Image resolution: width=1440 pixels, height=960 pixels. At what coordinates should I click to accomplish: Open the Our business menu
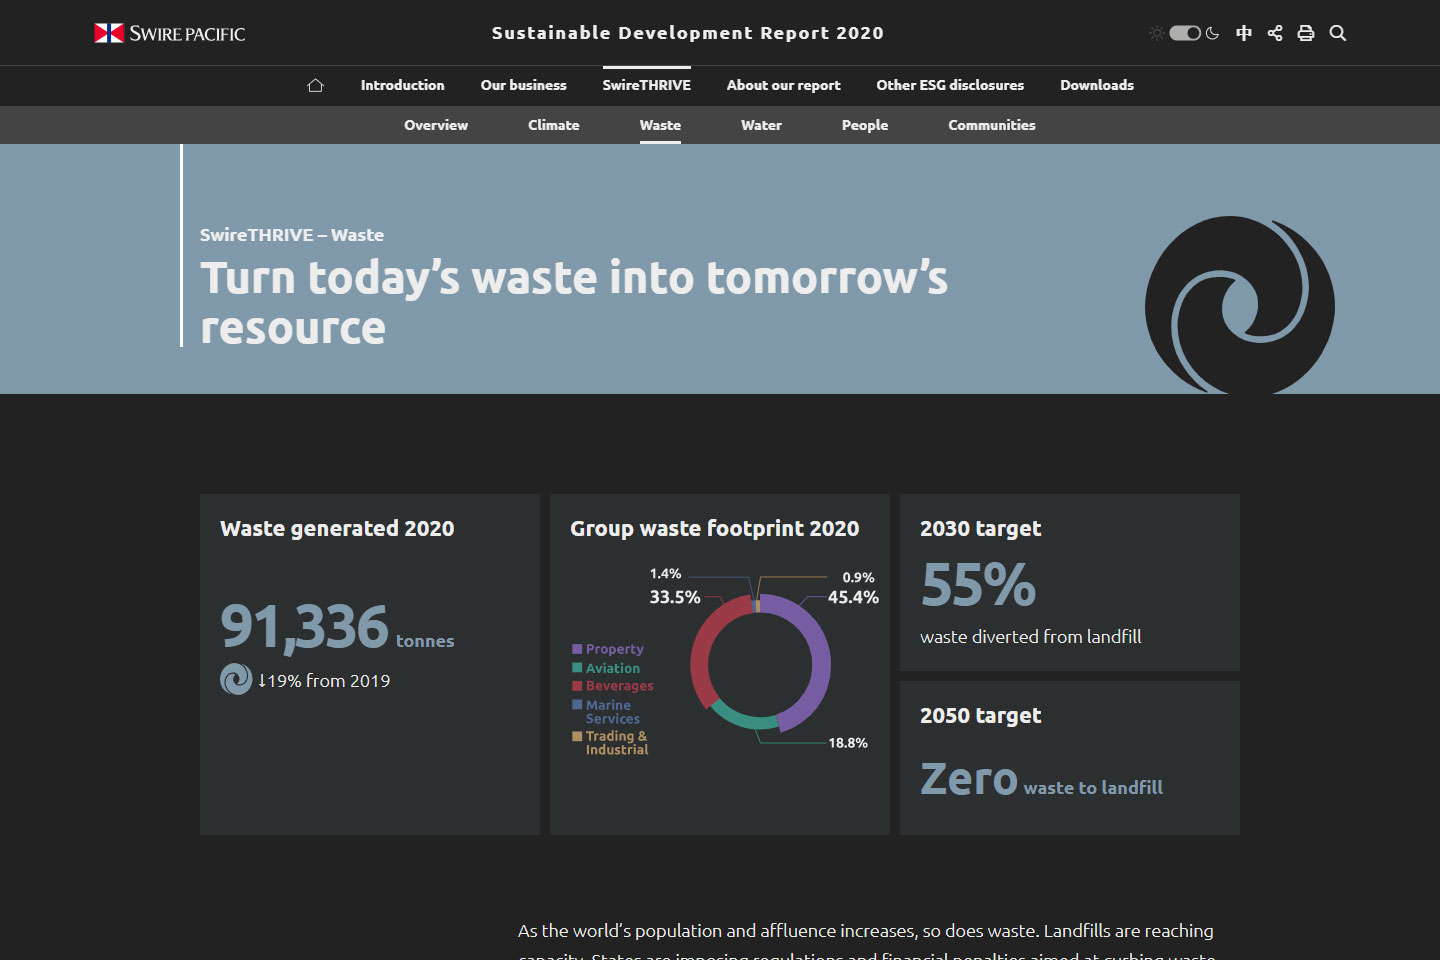523,86
